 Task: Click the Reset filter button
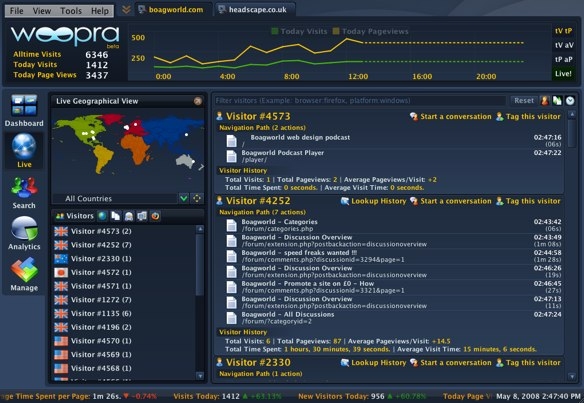524,101
